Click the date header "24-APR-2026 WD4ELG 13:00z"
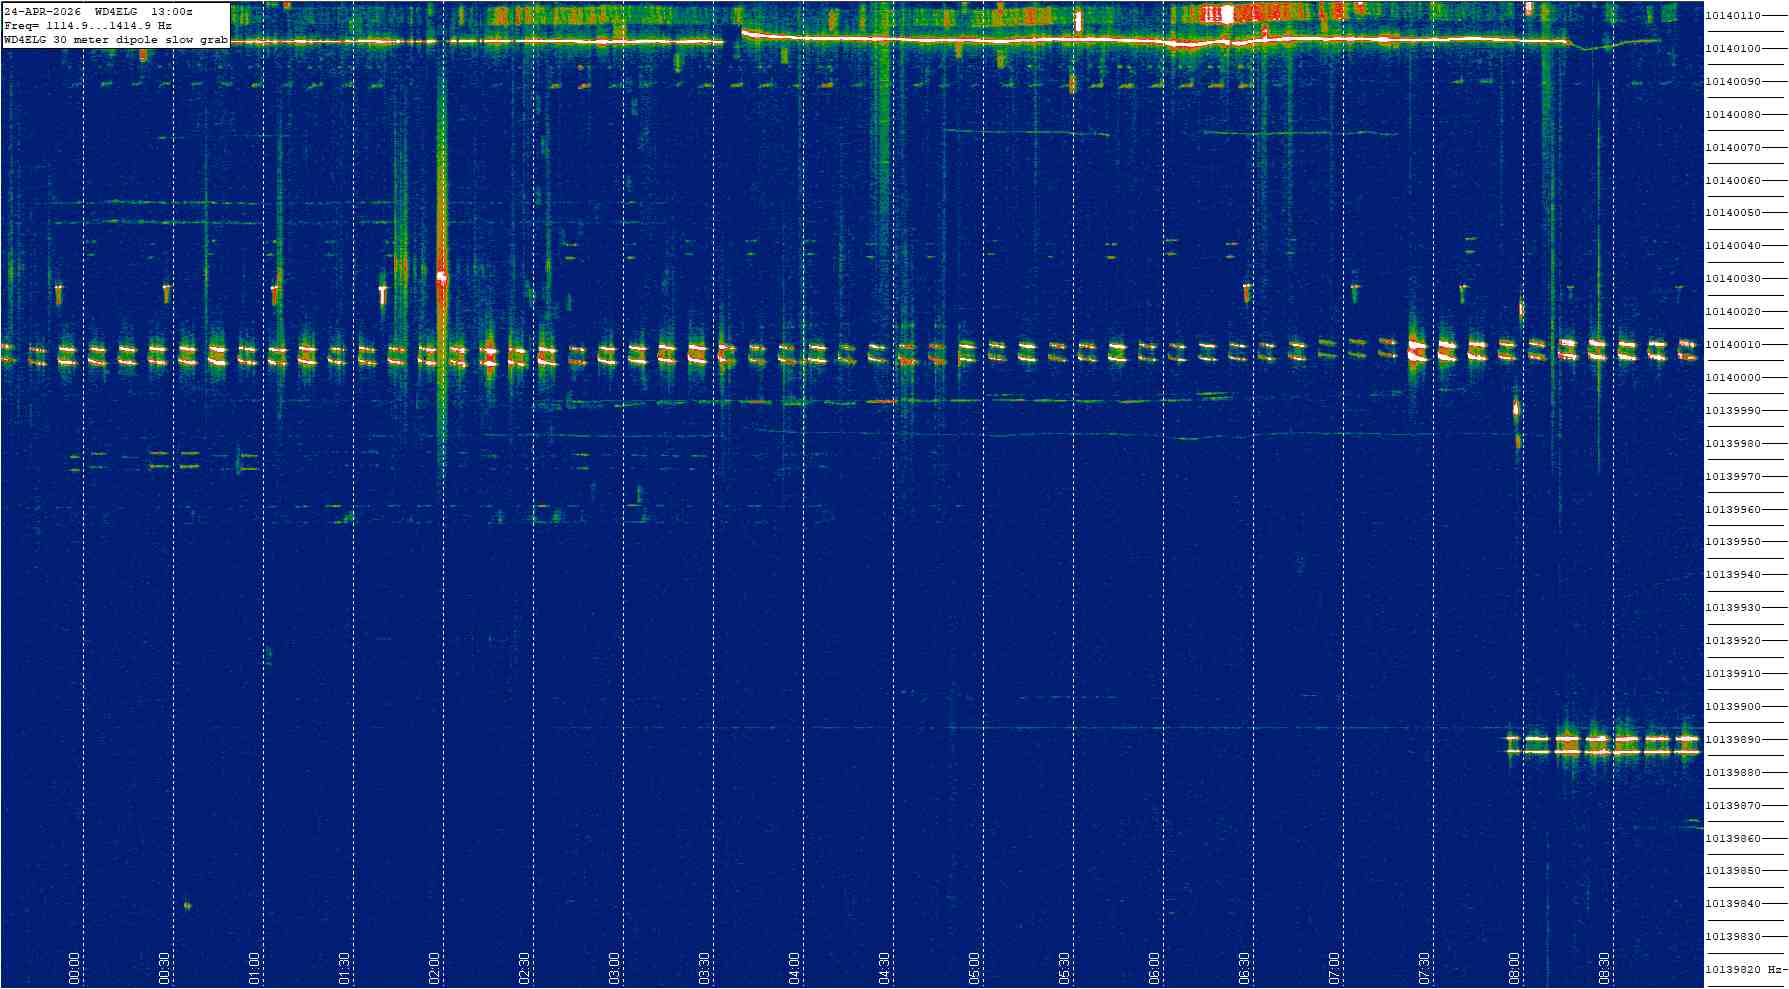Screen dimensions: 1789x989 [99, 11]
